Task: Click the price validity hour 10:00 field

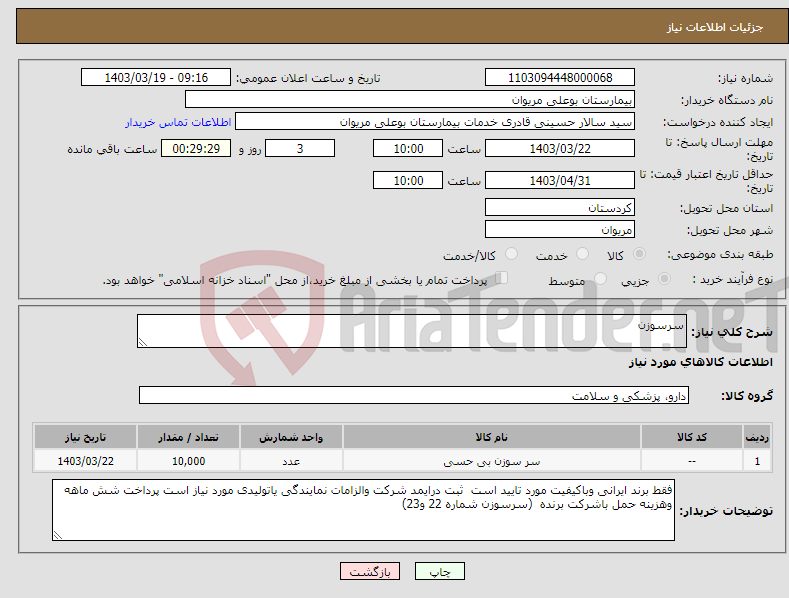Action: point(408,180)
